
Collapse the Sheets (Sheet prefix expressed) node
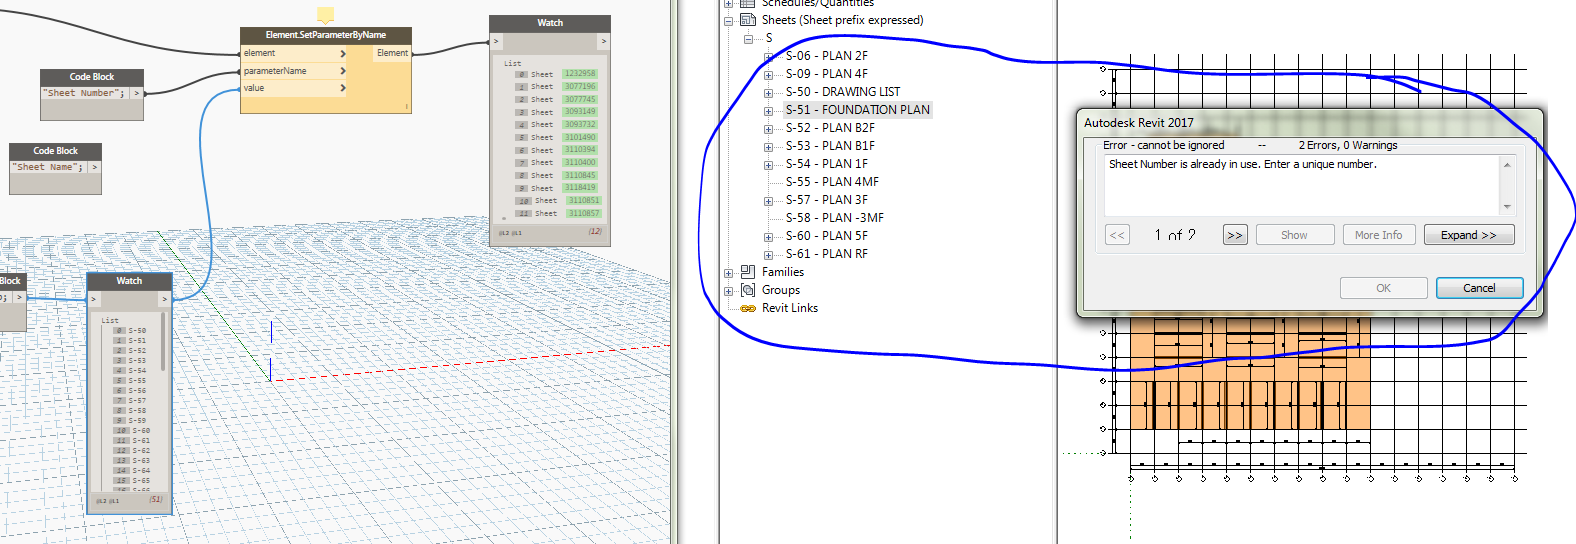[x=729, y=20]
